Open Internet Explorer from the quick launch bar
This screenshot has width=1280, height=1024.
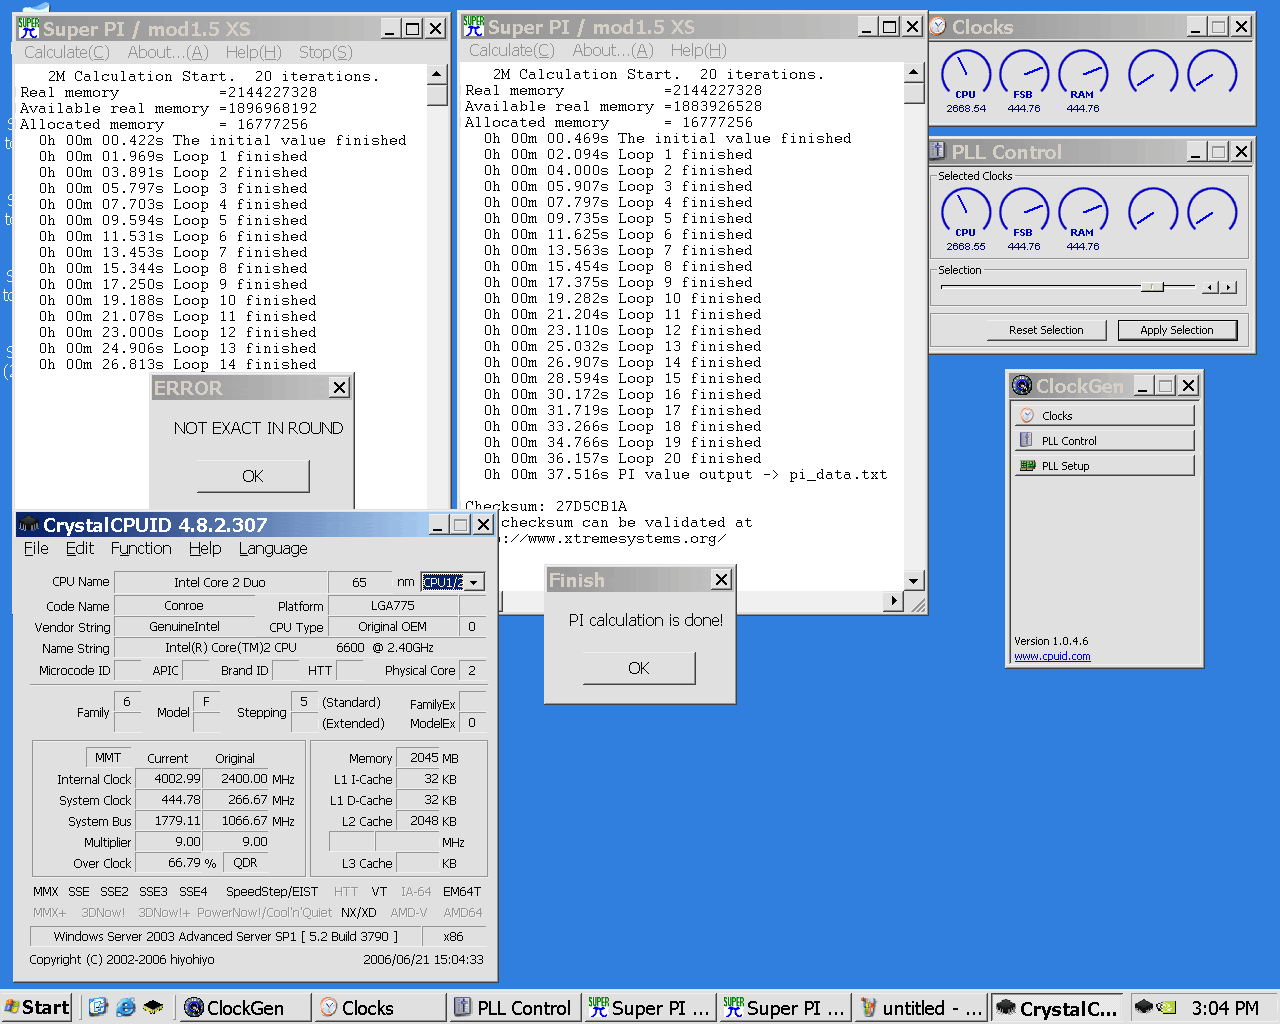125,1007
